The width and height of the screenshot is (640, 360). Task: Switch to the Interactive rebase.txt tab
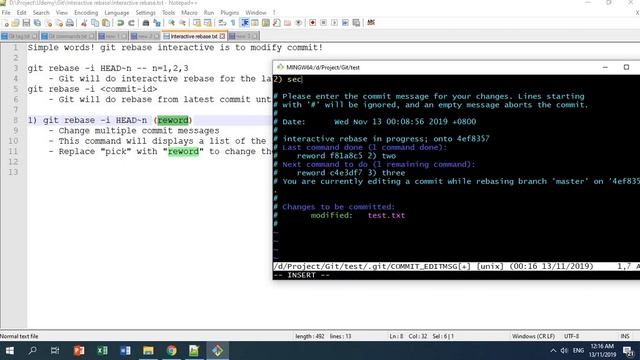click(x=193, y=36)
